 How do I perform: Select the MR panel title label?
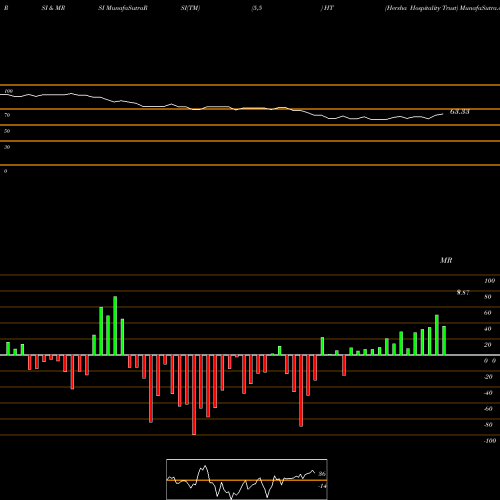coord(446,260)
